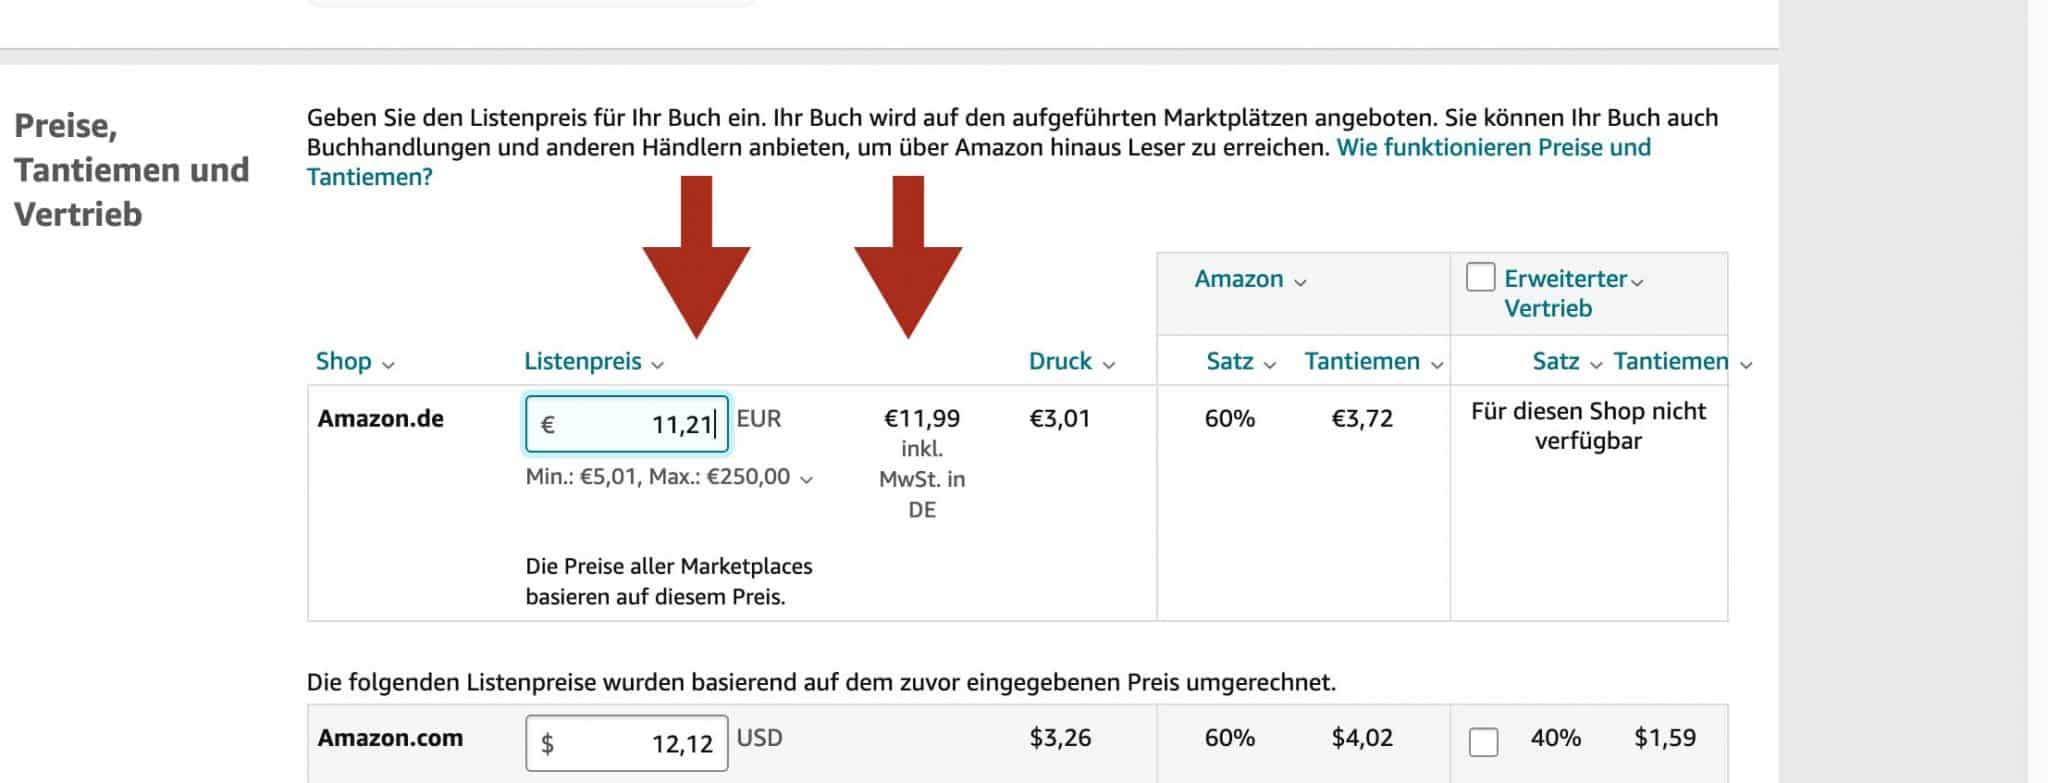Expand the Min/Max price range chevron
The width and height of the screenshot is (2048, 783).
point(807,479)
